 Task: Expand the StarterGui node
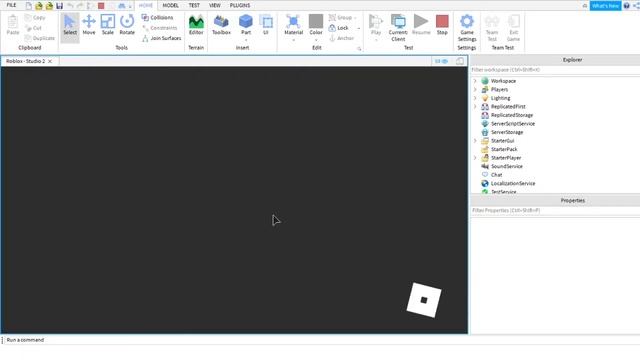click(x=475, y=141)
